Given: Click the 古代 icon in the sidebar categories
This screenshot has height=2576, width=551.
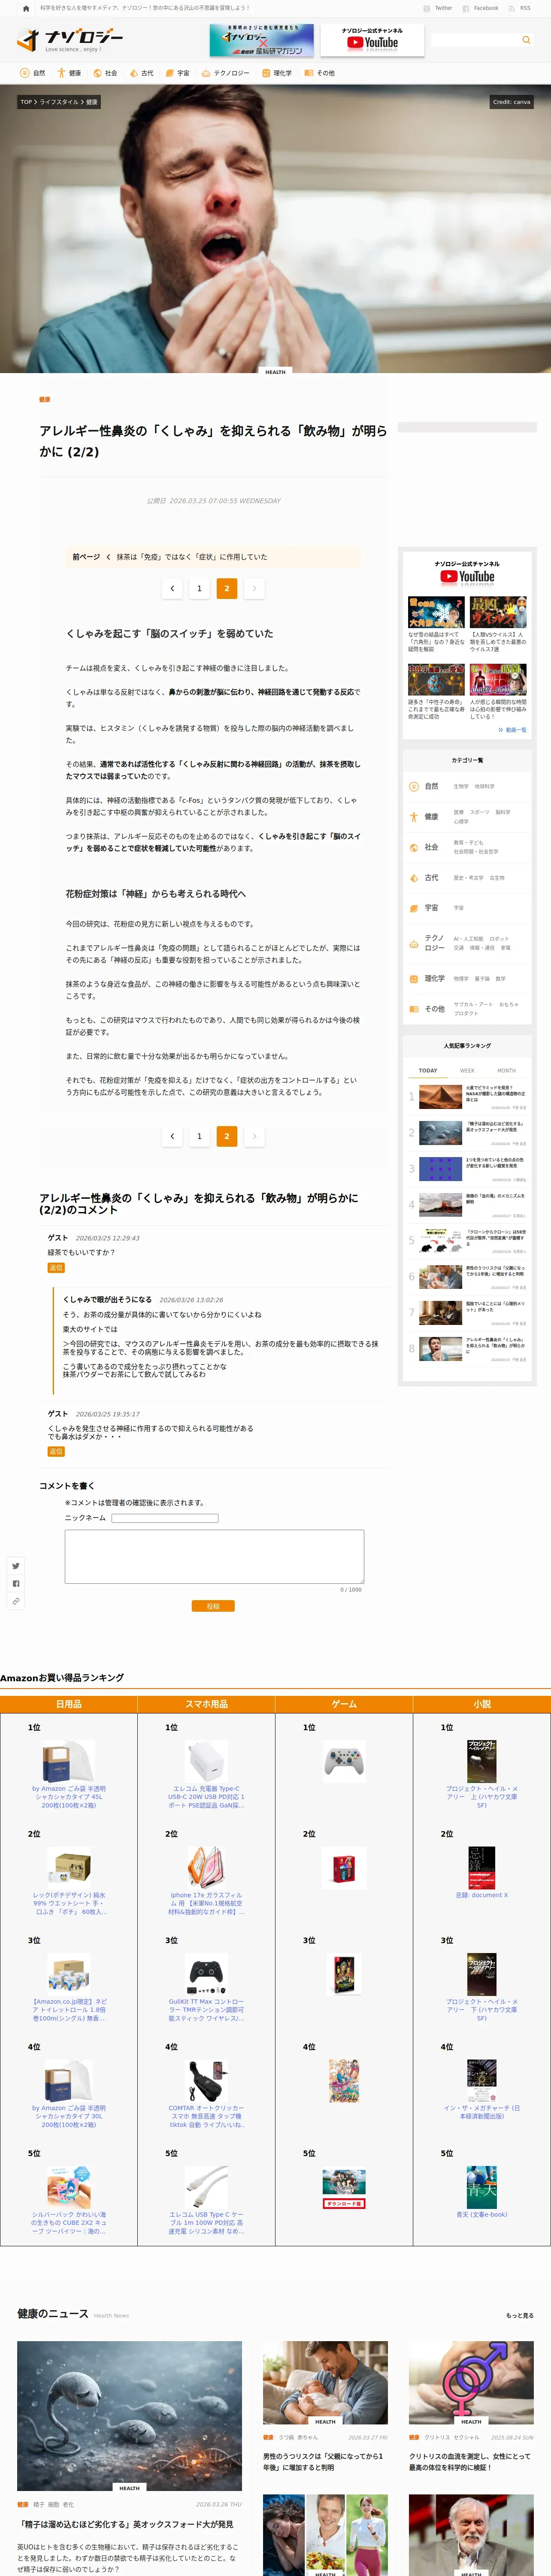Looking at the screenshot, I should pos(414,878).
